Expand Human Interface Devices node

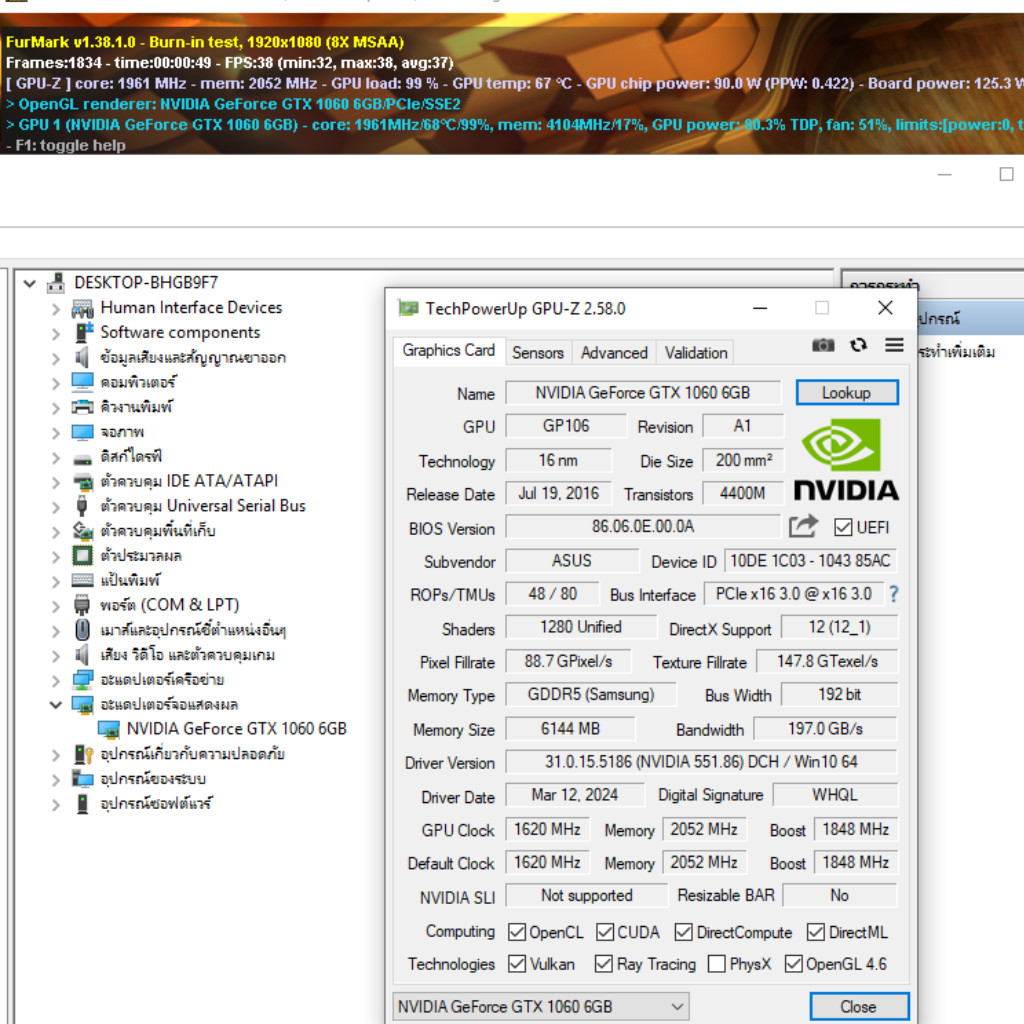56,309
